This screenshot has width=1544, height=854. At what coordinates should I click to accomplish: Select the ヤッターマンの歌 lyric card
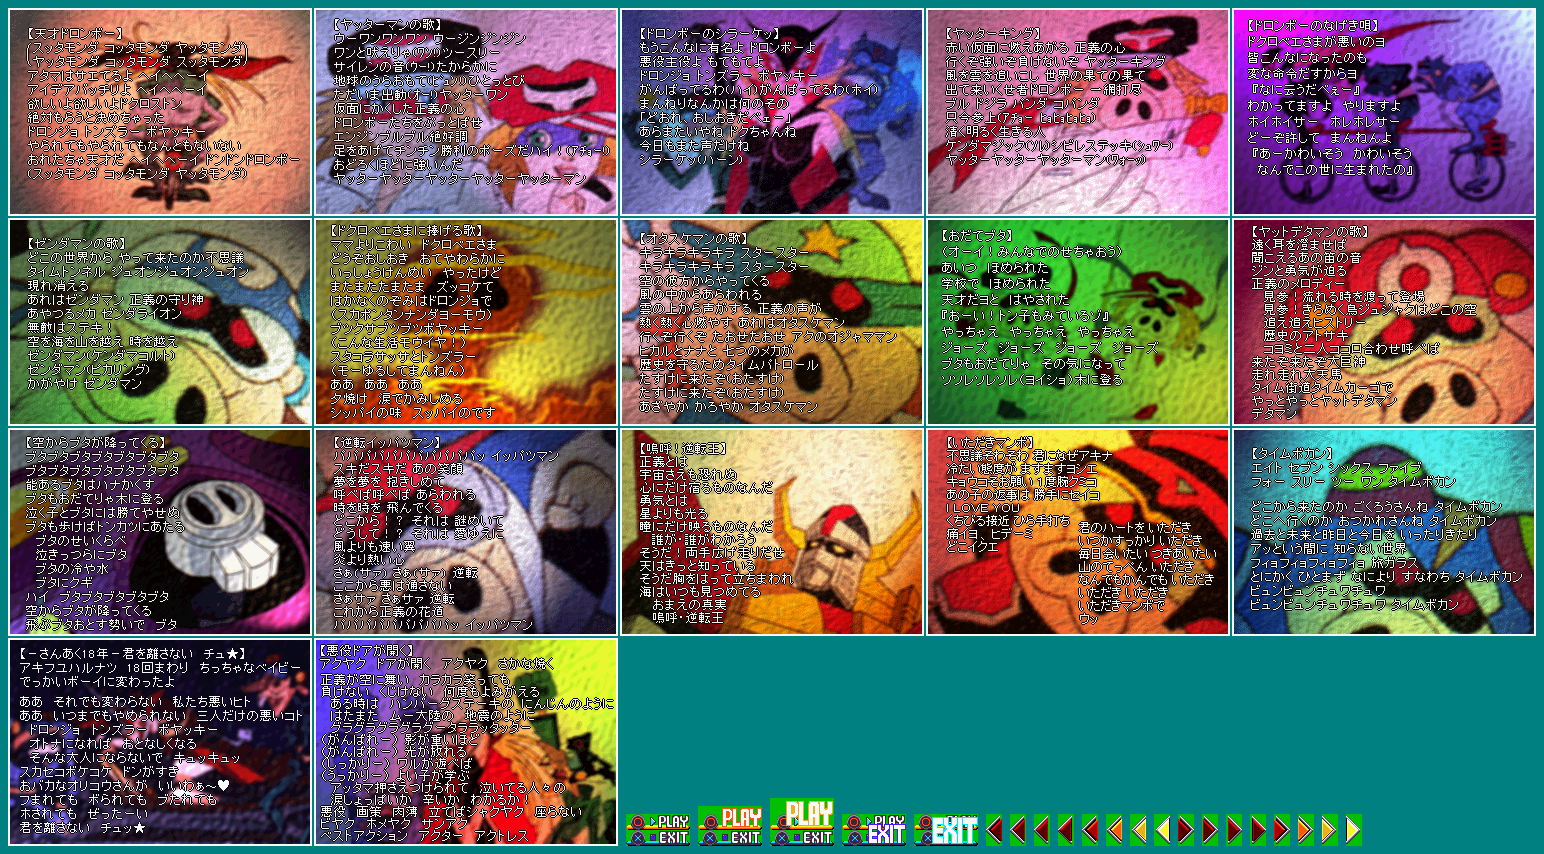466,112
